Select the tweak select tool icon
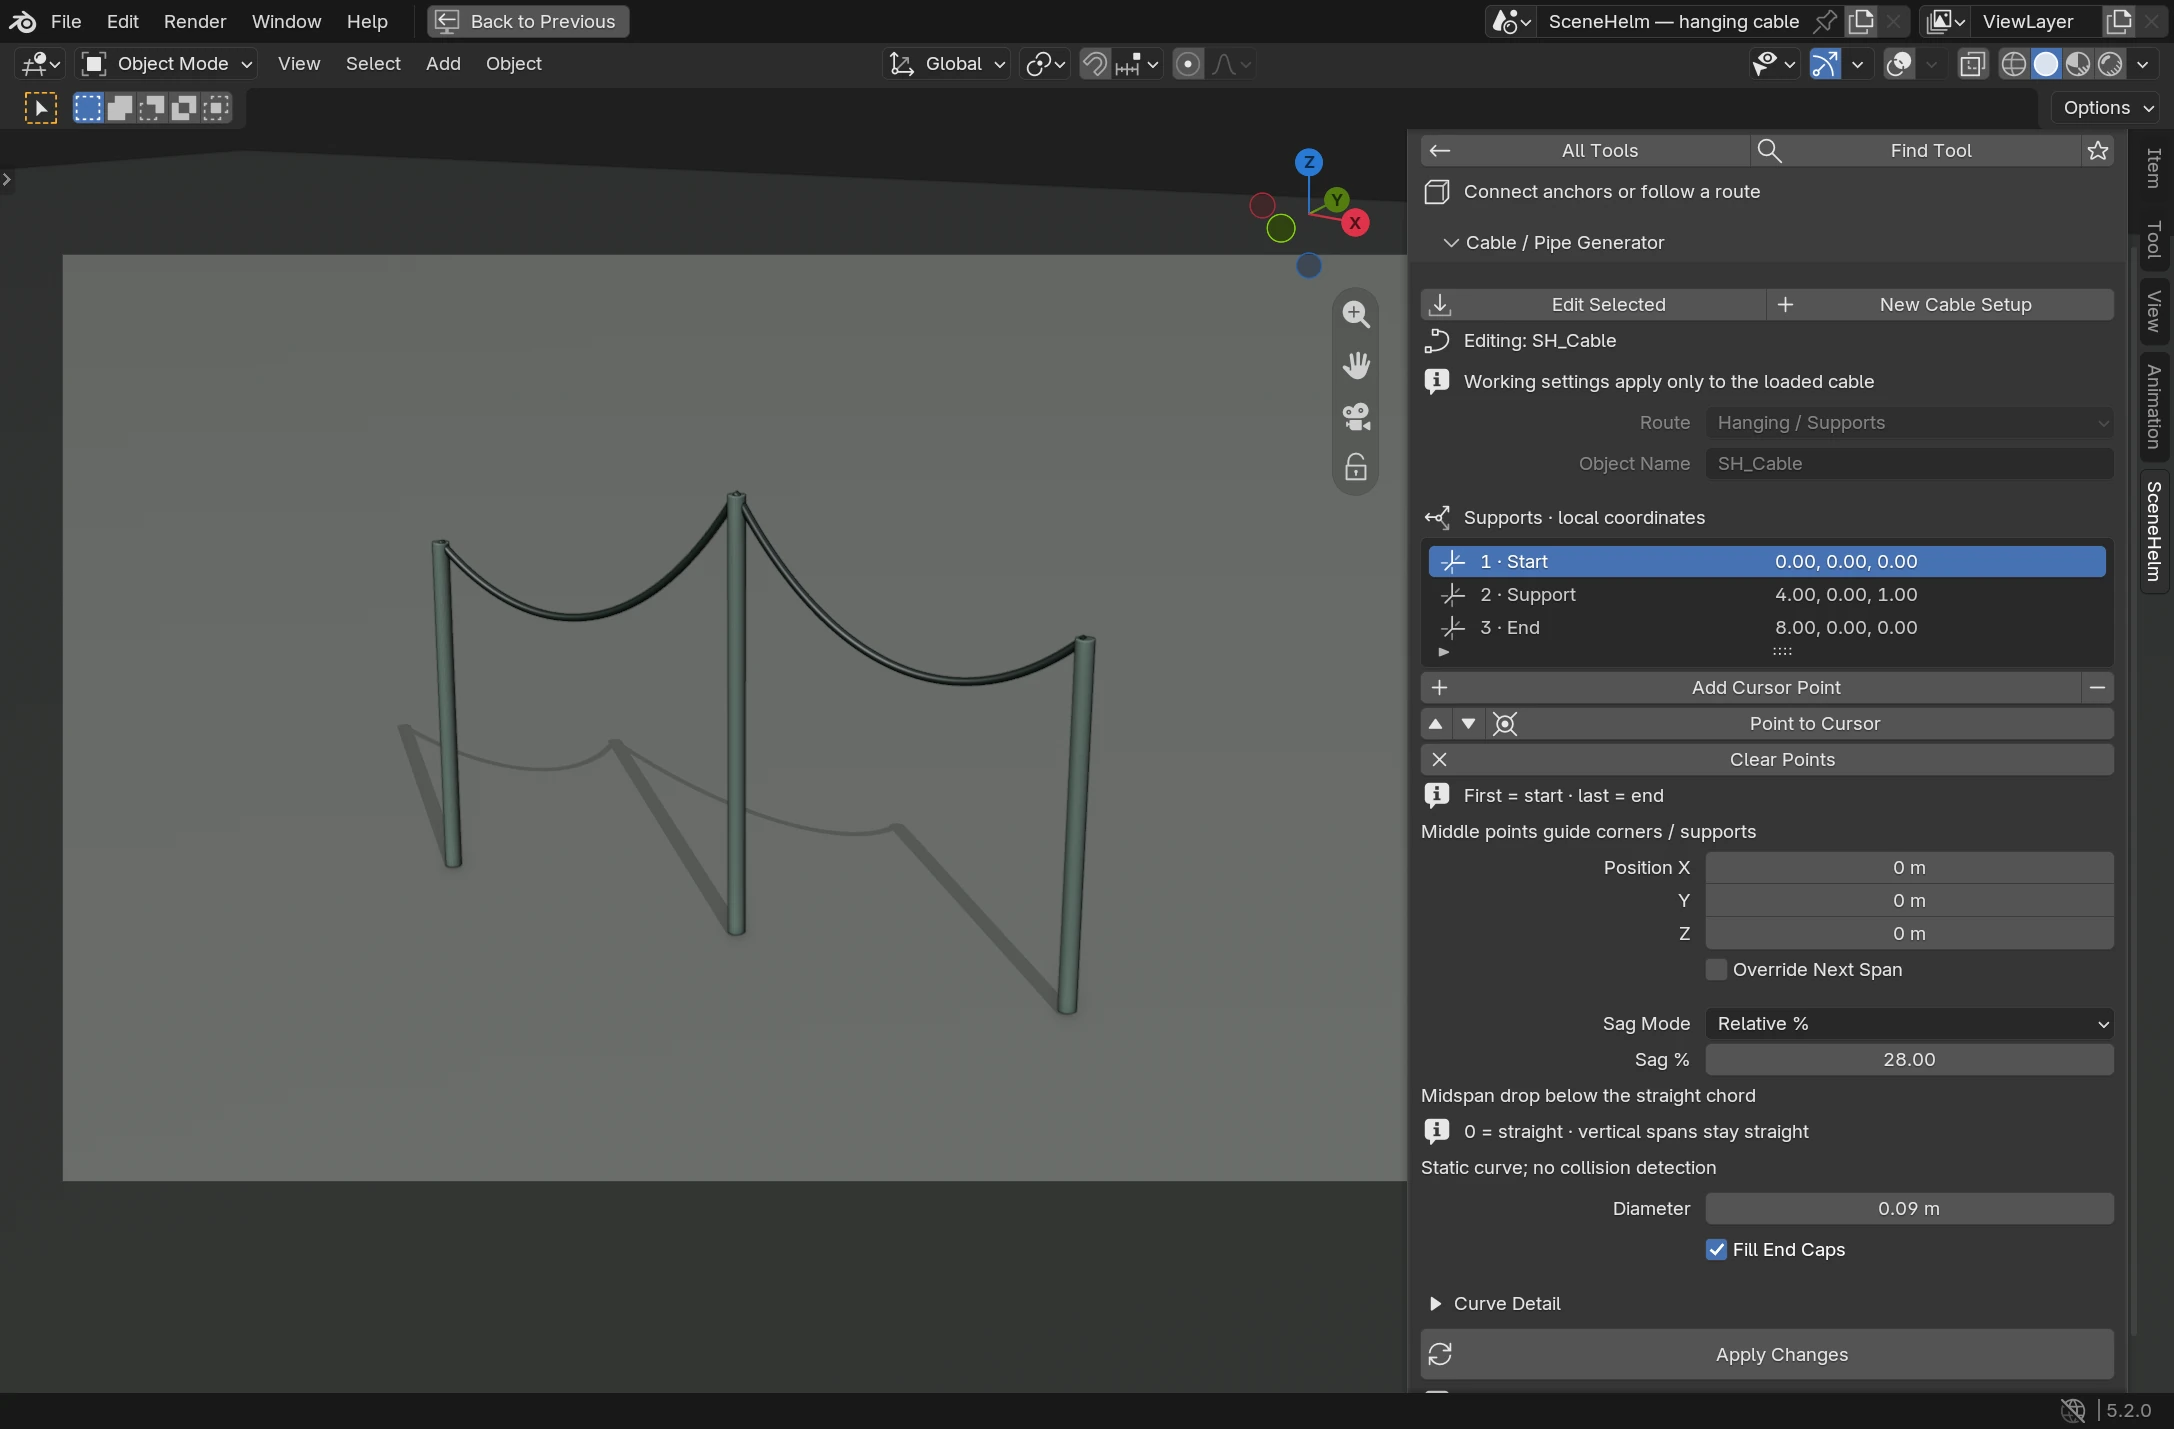Viewport: 2174px width, 1429px height. (x=40, y=108)
